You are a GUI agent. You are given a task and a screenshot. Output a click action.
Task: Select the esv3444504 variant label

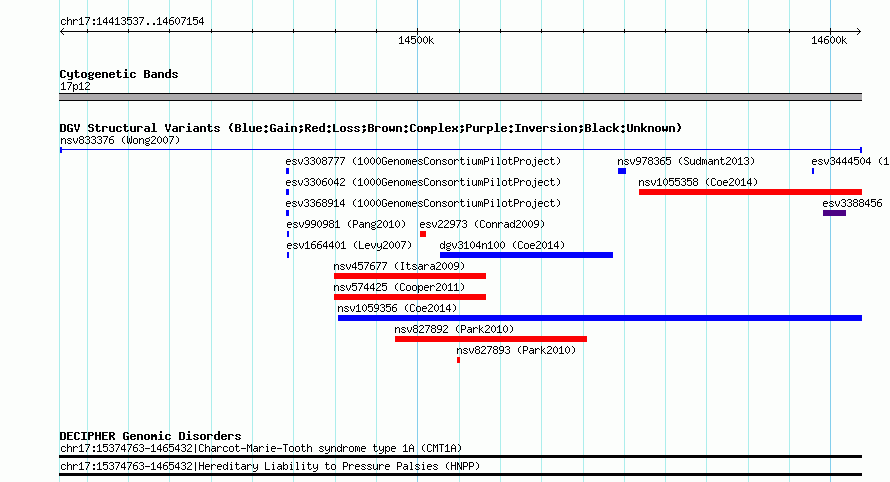pos(850,161)
